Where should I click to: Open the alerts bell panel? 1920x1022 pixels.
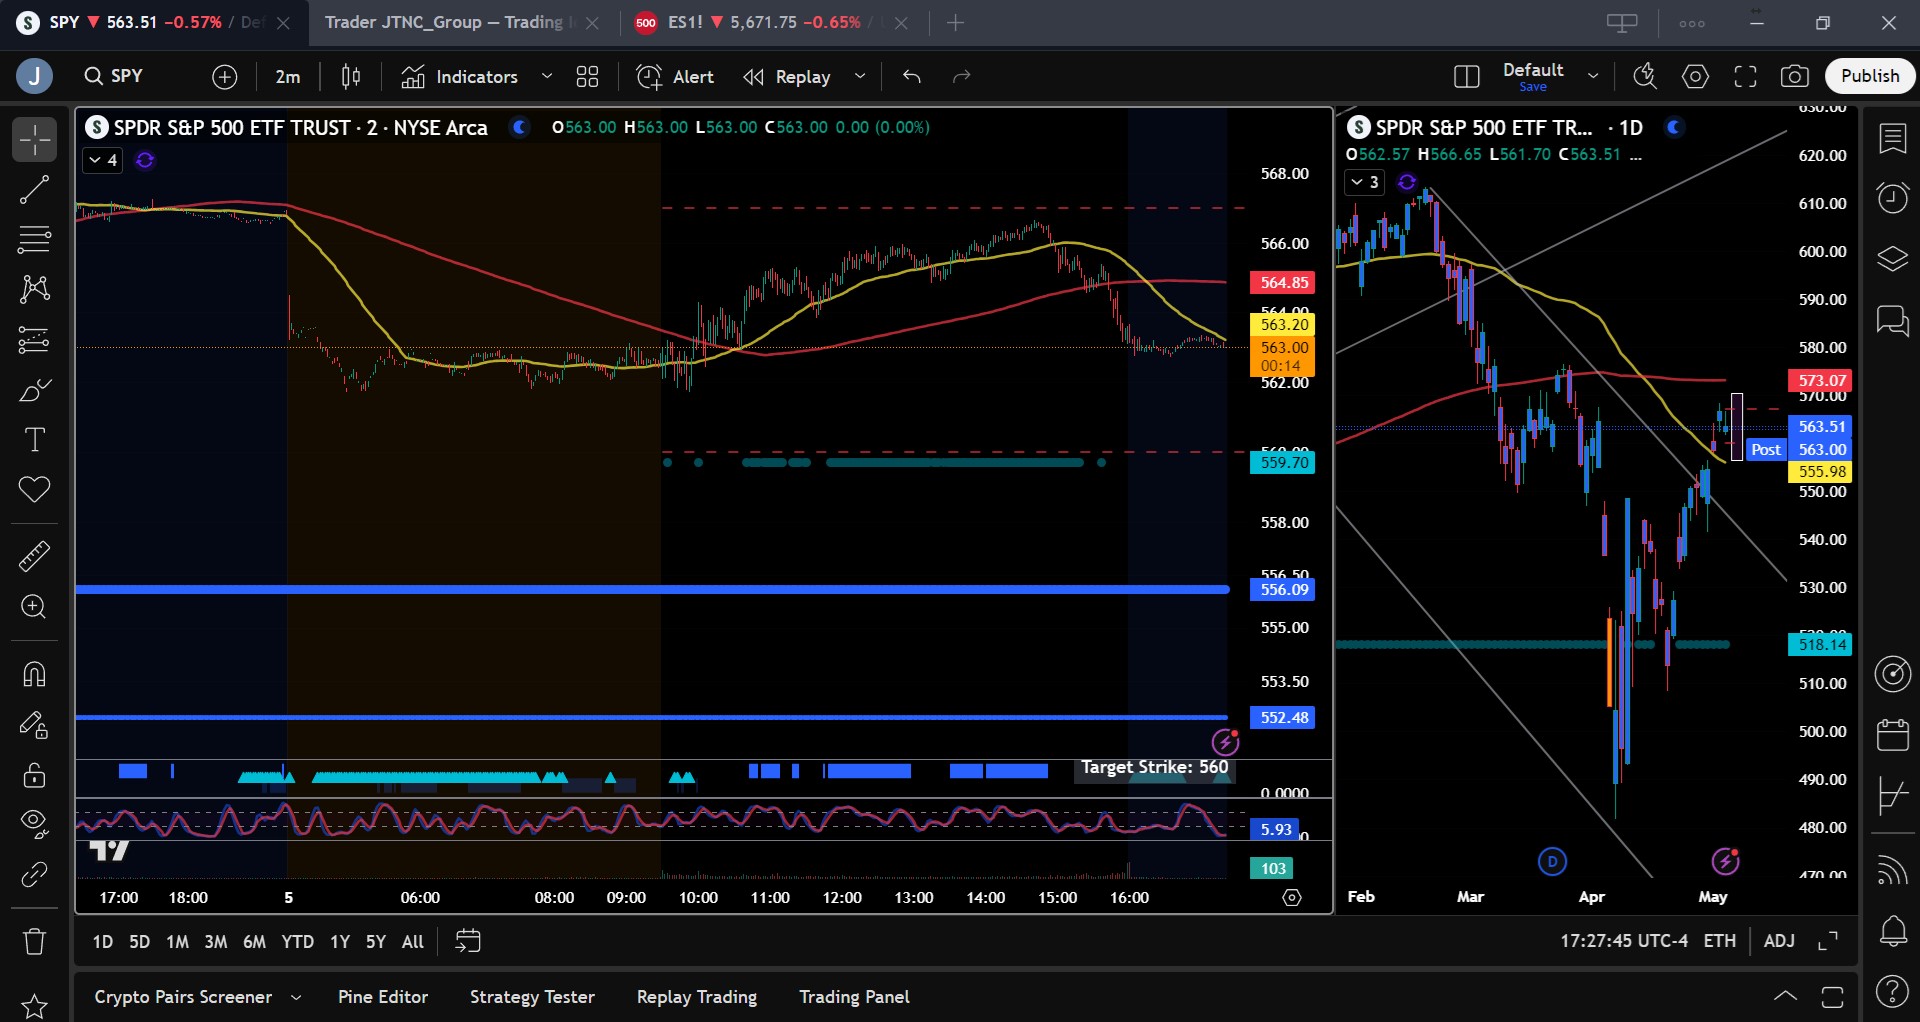(1892, 931)
